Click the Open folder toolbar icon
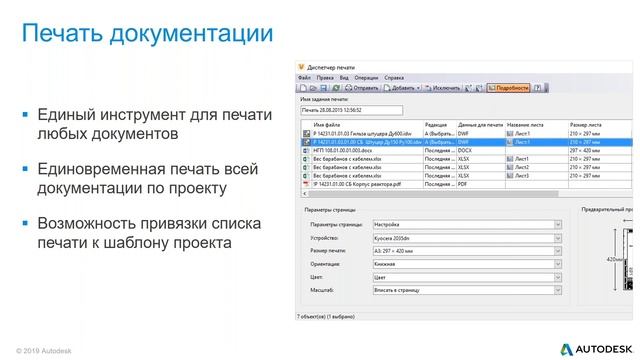640x360 pixels. click(313, 88)
